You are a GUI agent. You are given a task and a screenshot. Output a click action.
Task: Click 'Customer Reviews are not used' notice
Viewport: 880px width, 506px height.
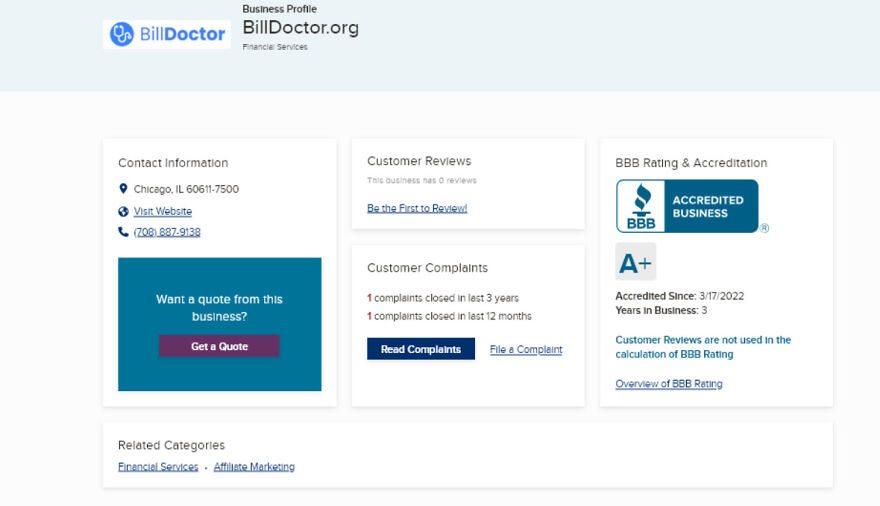[703, 347]
